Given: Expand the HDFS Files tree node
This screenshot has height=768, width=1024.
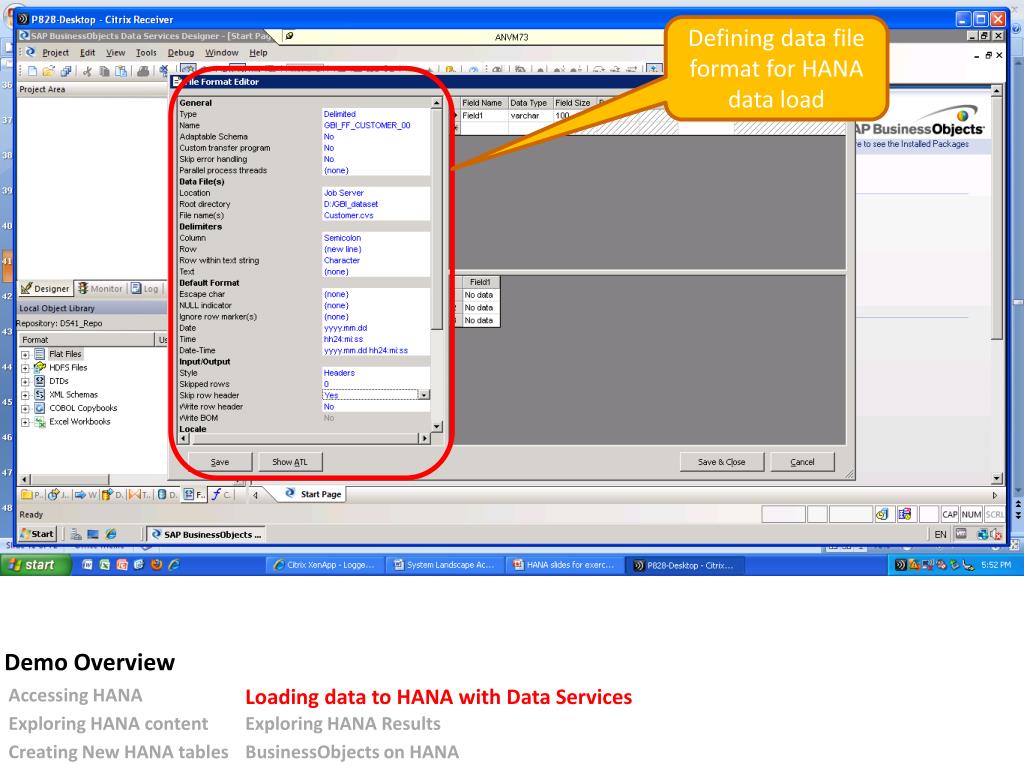Looking at the screenshot, I should tap(25, 368).
